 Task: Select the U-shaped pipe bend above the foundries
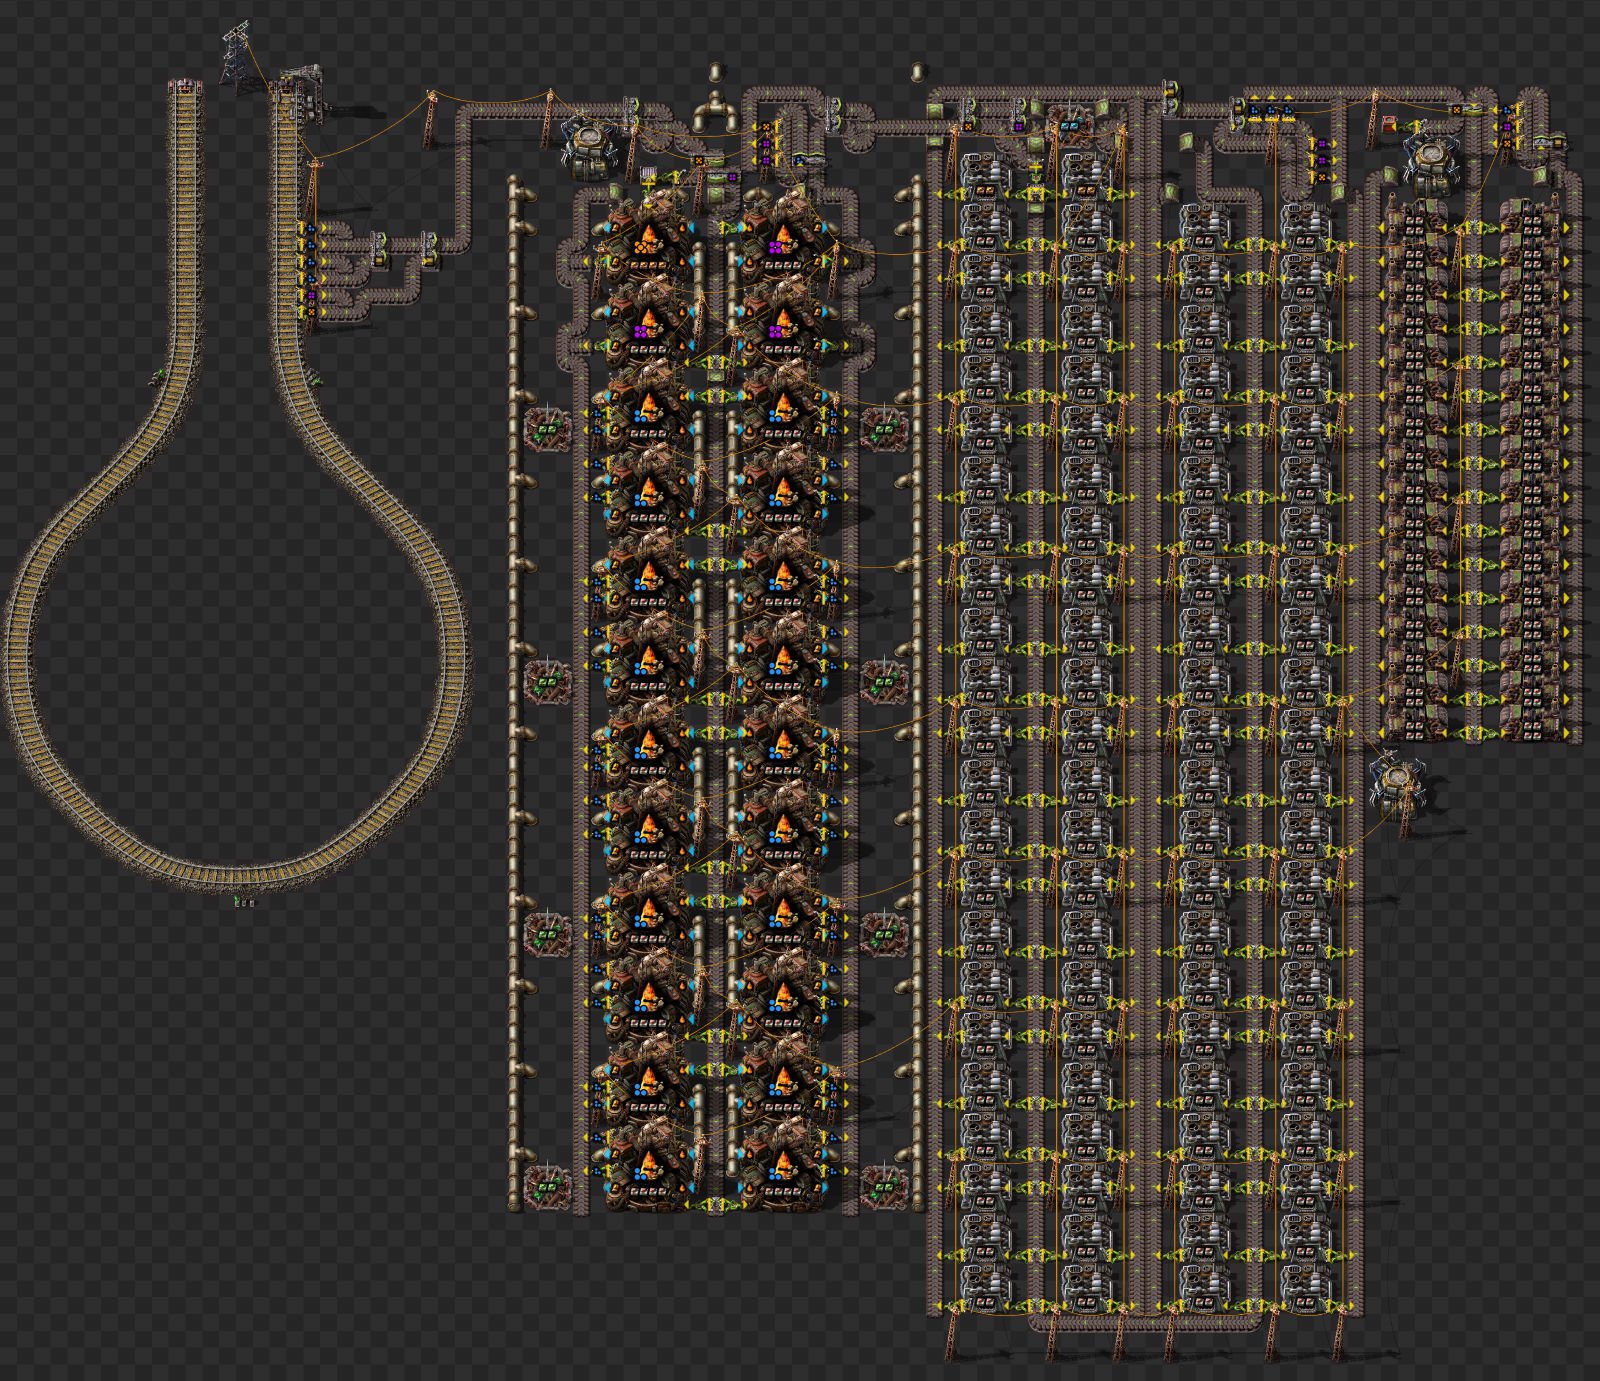click(x=716, y=113)
